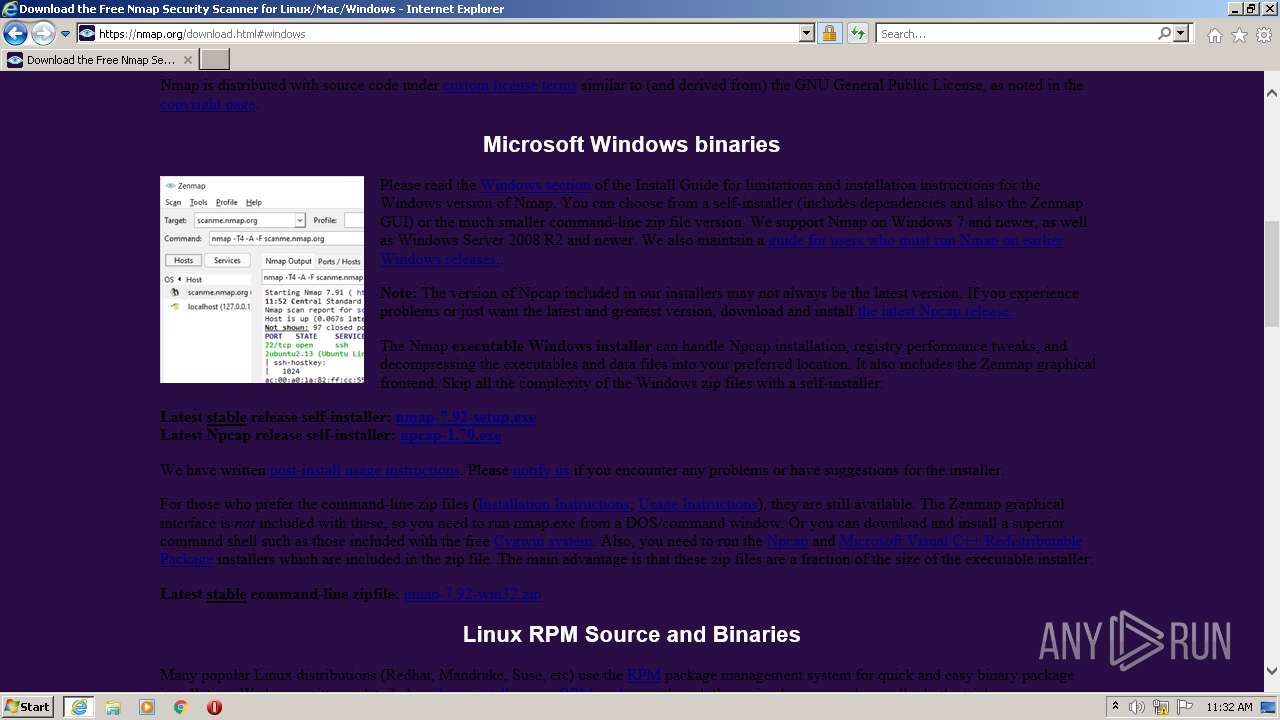This screenshot has width=1280, height=720.
Task: Click the Internet Explorer taskbar icon
Action: pyautogui.click(x=78, y=707)
